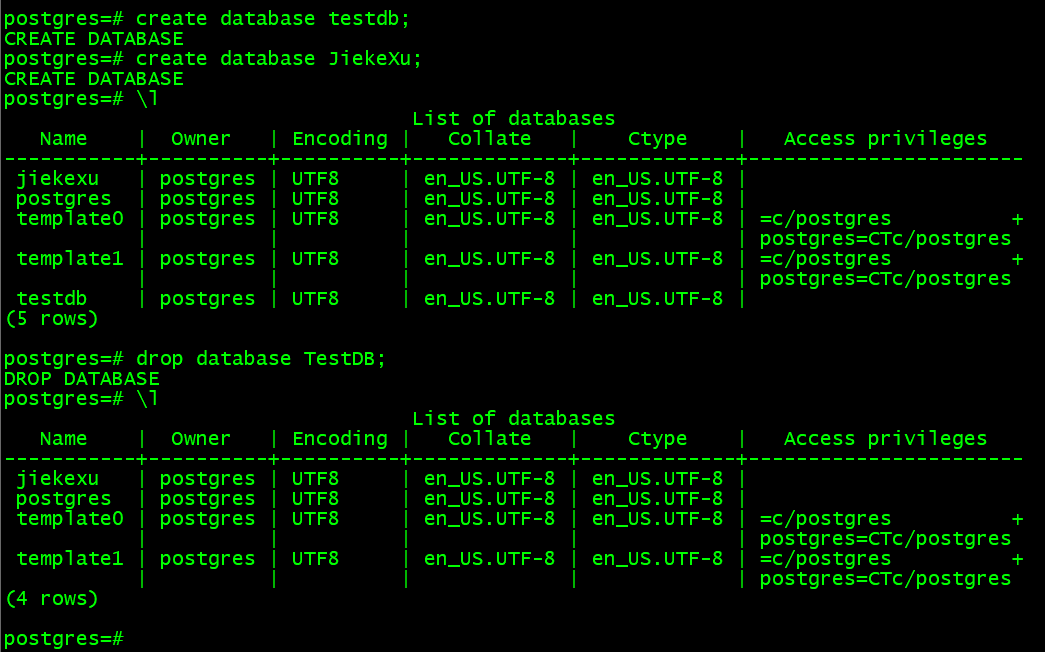The image size is (1045, 652).
Task: Click the Encoding header in the second table
Action: coord(340,439)
